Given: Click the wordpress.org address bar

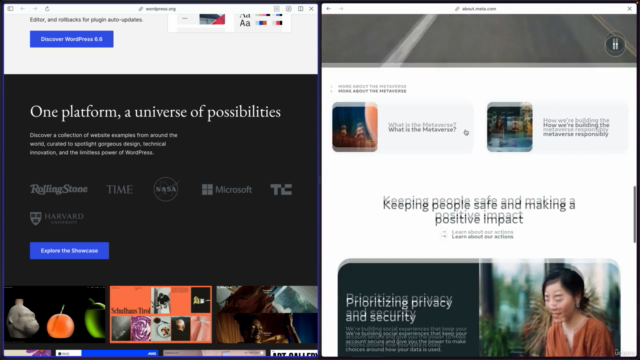Looking at the screenshot, I should [x=158, y=9].
